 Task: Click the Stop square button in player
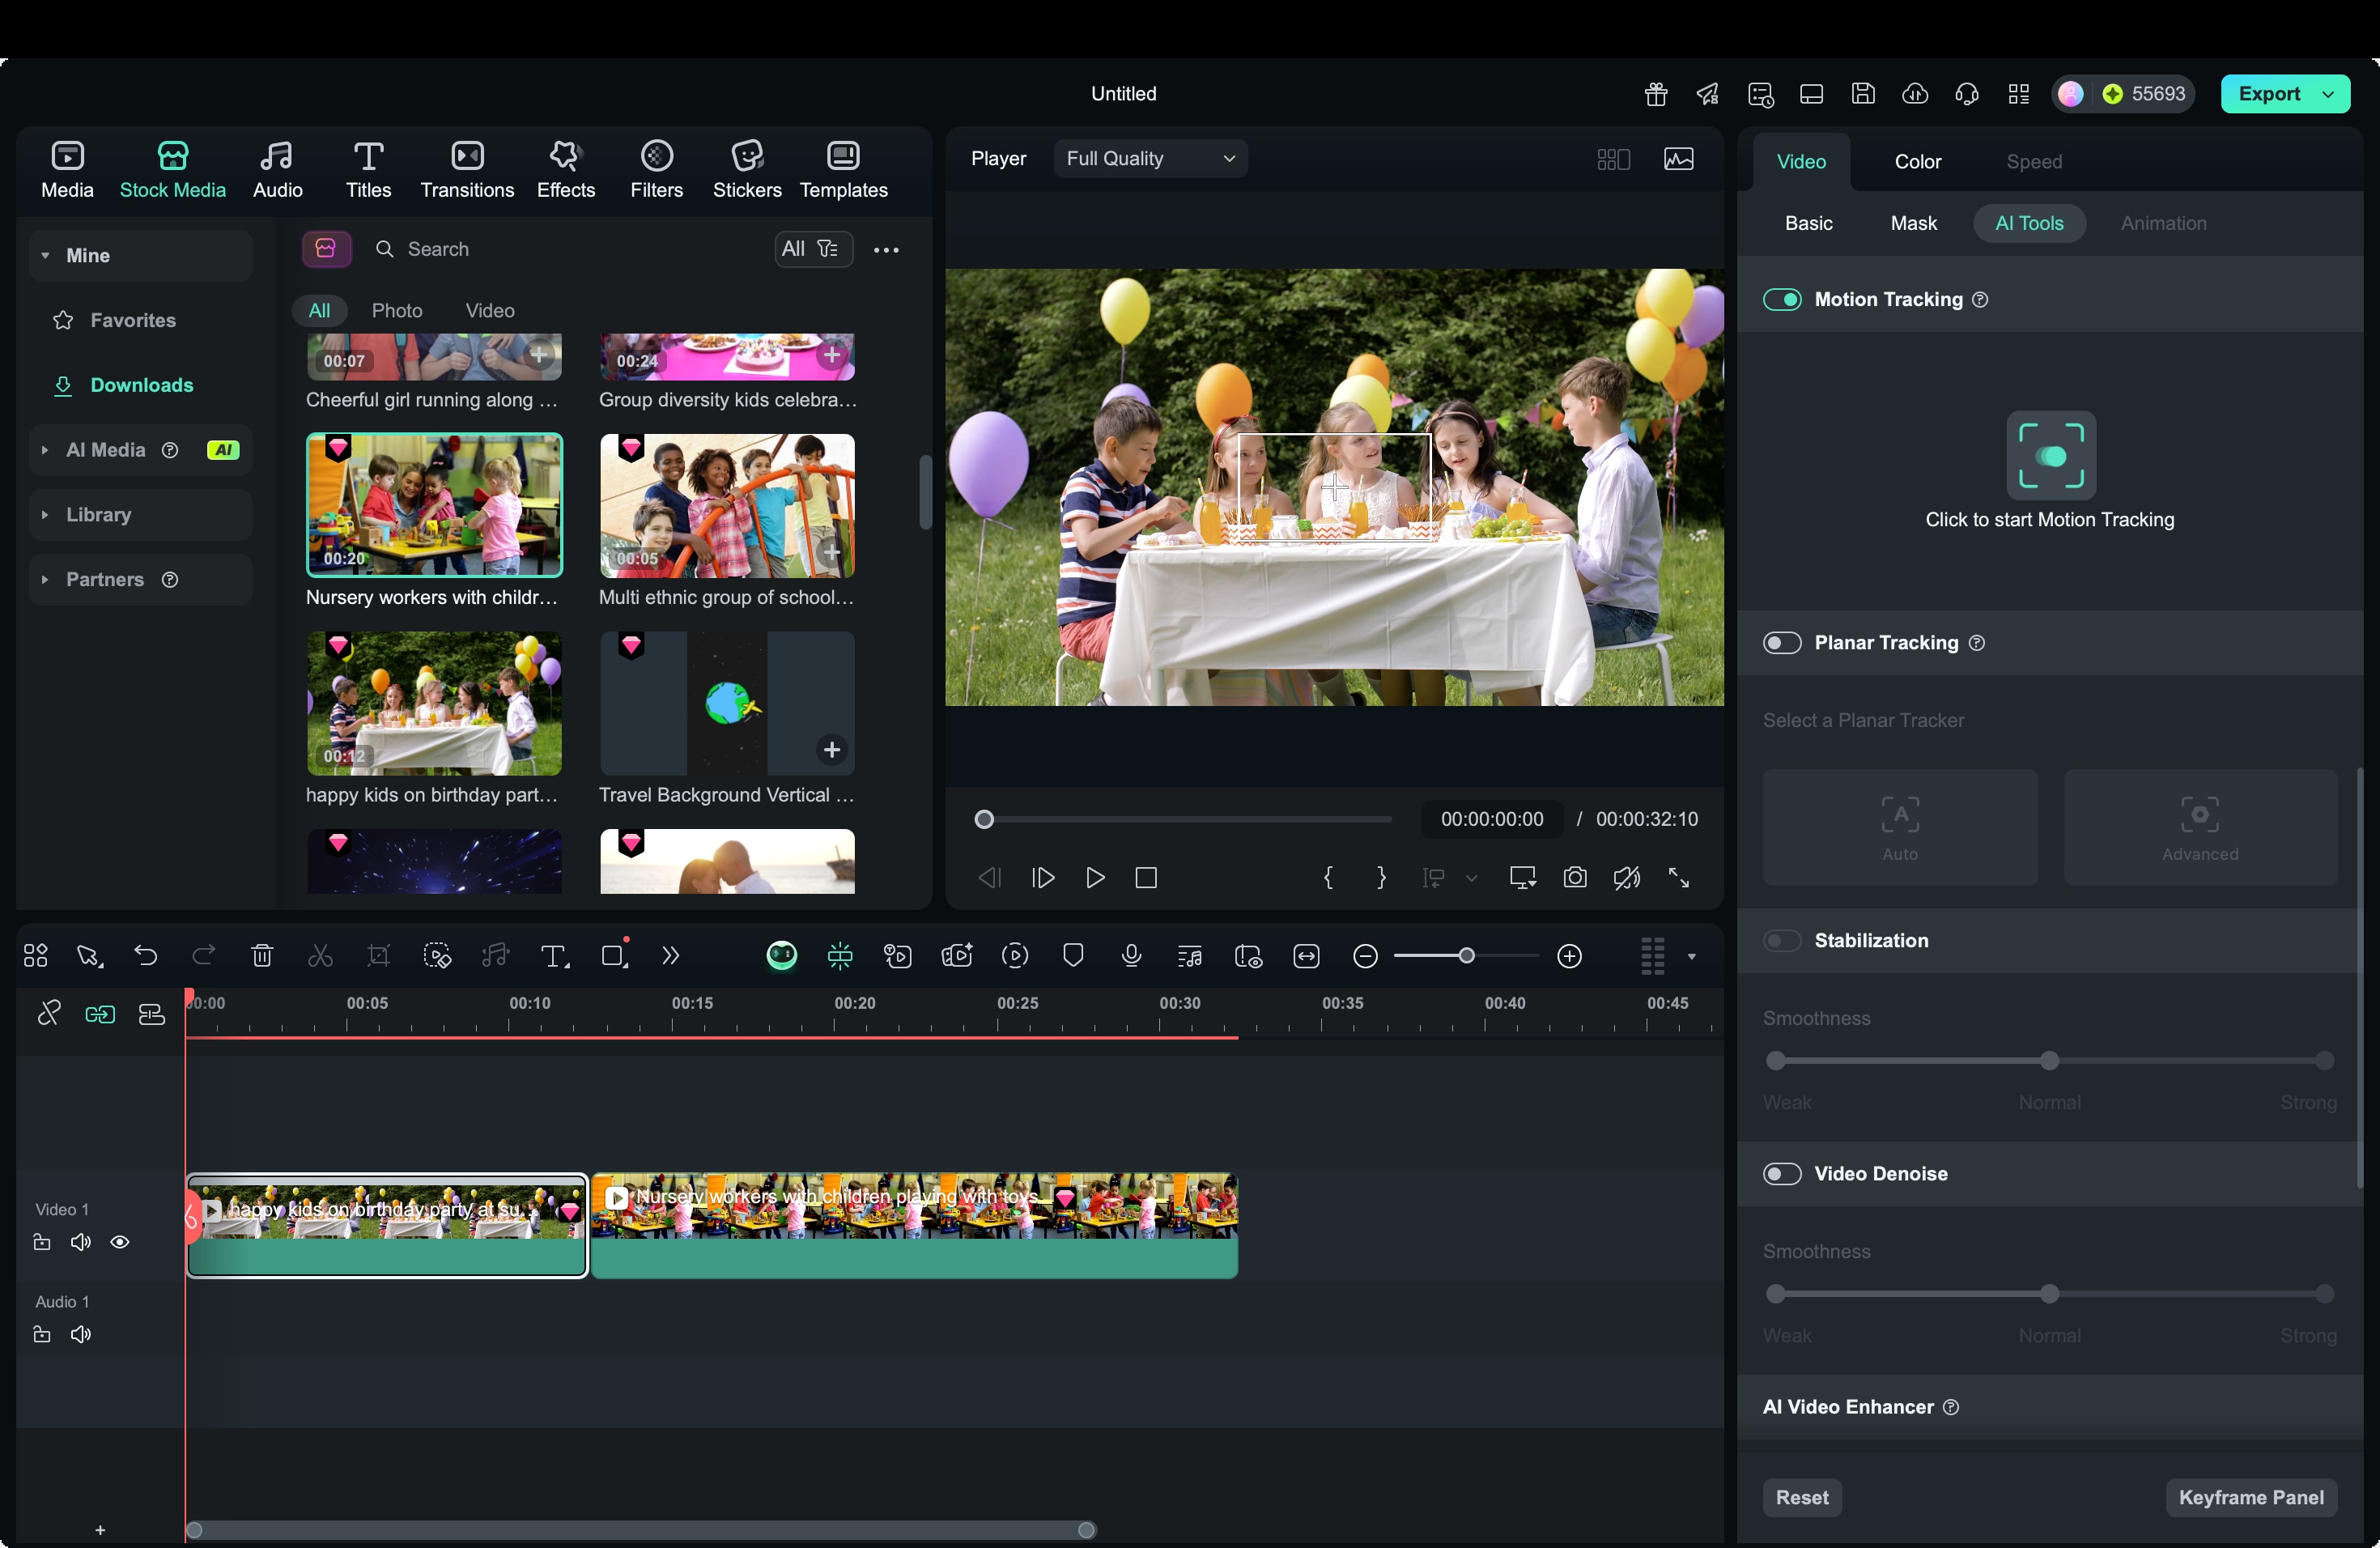coord(1147,878)
